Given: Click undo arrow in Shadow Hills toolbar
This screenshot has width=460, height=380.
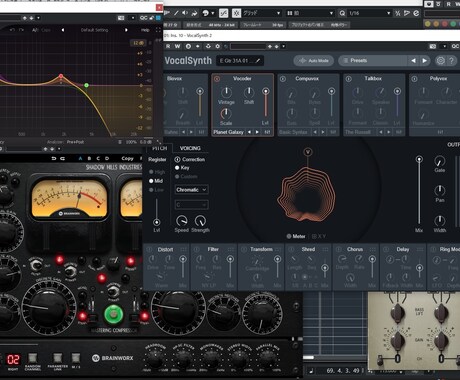Looking at the screenshot, I should [54, 158].
